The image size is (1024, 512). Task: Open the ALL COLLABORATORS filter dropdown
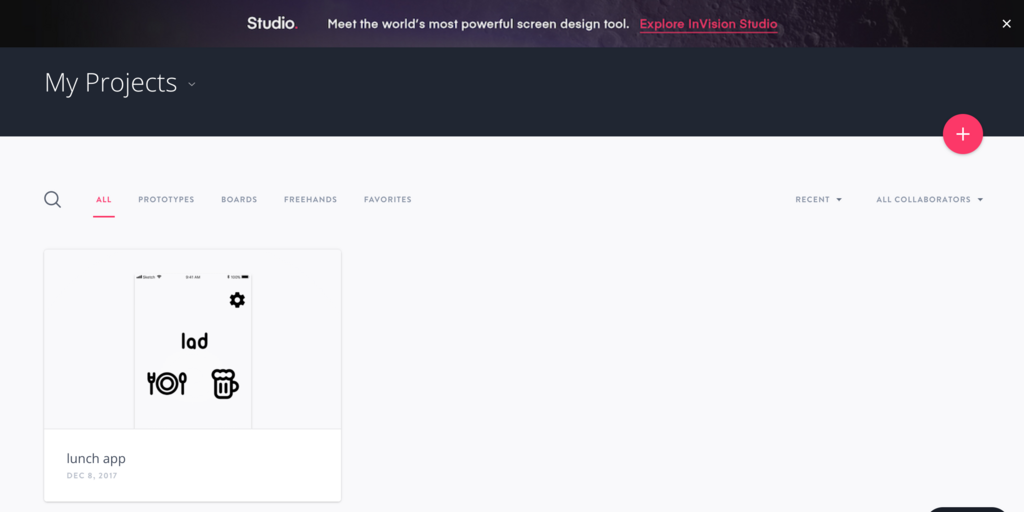click(x=929, y=200)
